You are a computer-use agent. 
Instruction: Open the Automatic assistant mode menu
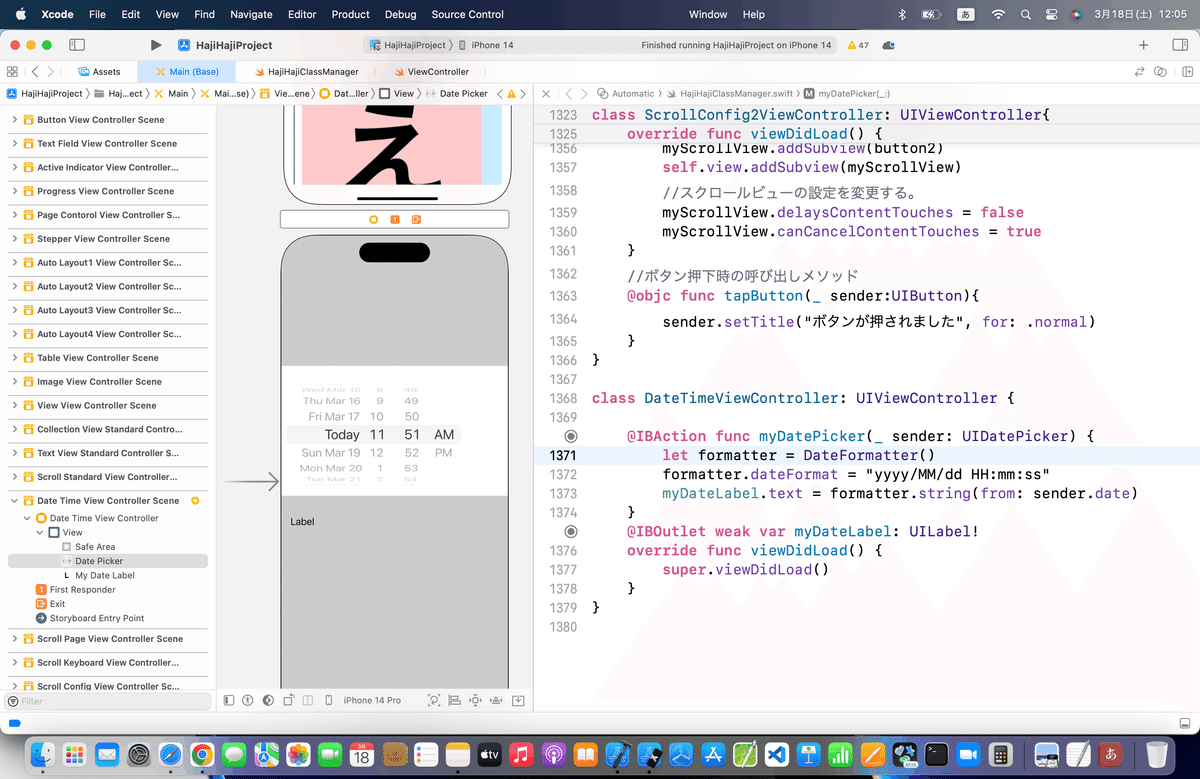pos(624,93)
